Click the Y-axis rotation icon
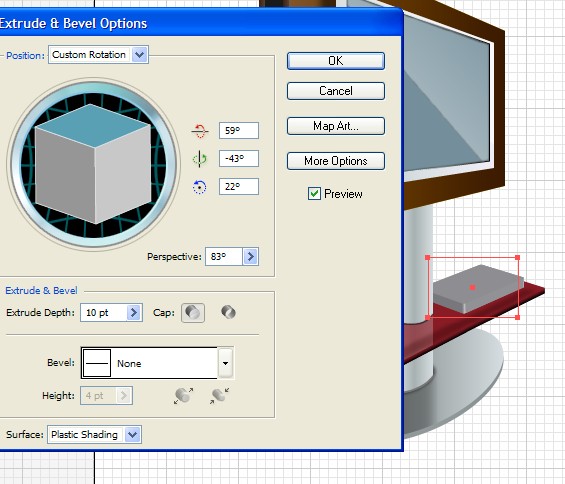The image size is (565, 484). pyautogui.click(x=200, y=159)
